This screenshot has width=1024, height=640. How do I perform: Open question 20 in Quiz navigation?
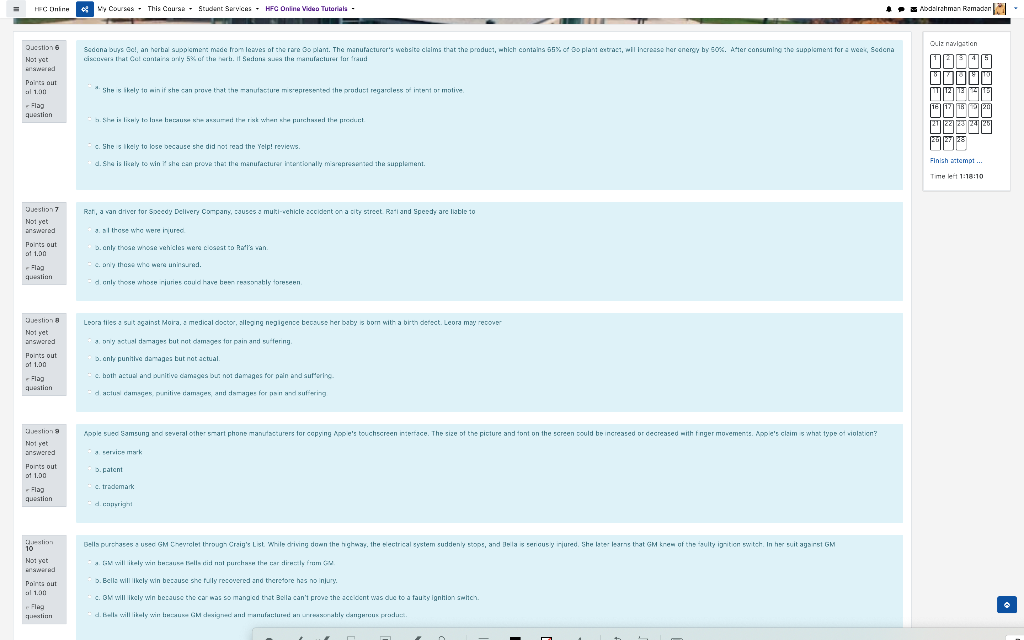[x=986, y=110]
